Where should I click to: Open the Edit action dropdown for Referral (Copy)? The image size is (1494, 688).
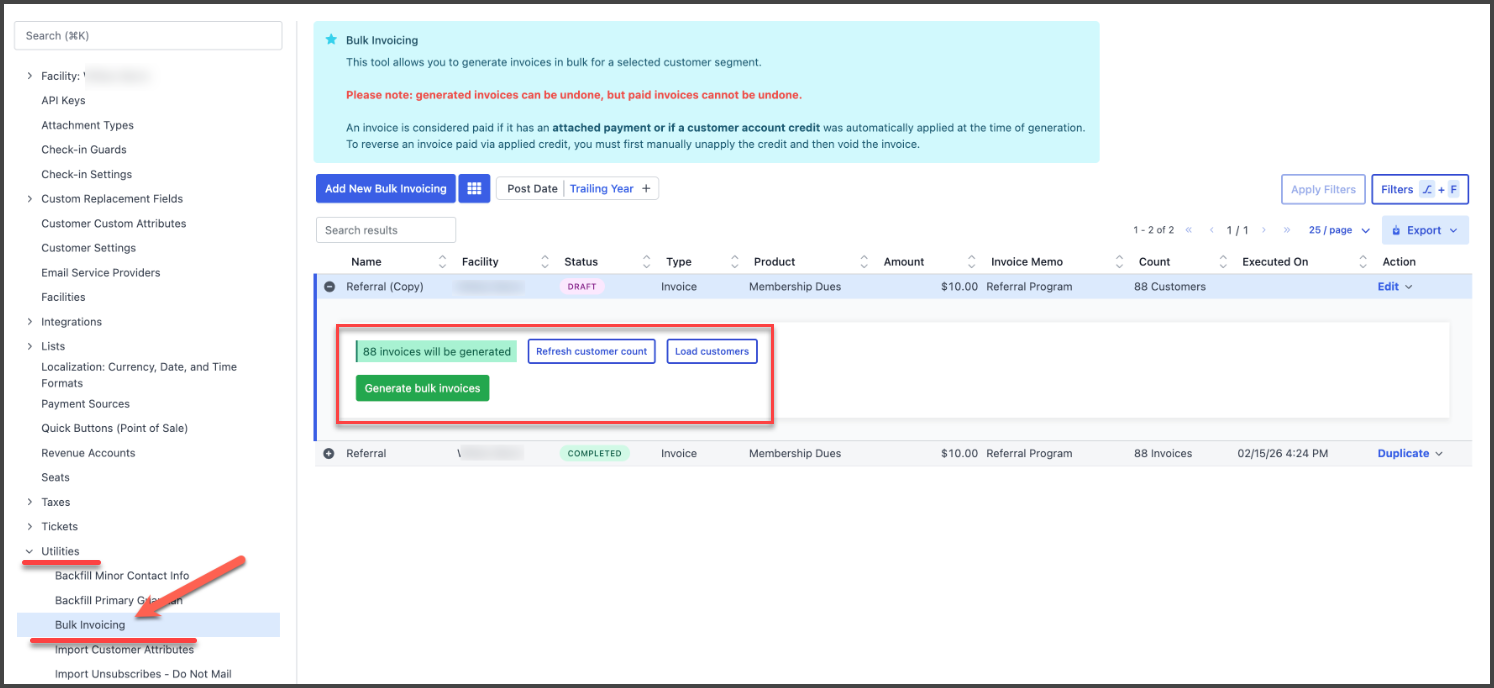pos(1395,287)
